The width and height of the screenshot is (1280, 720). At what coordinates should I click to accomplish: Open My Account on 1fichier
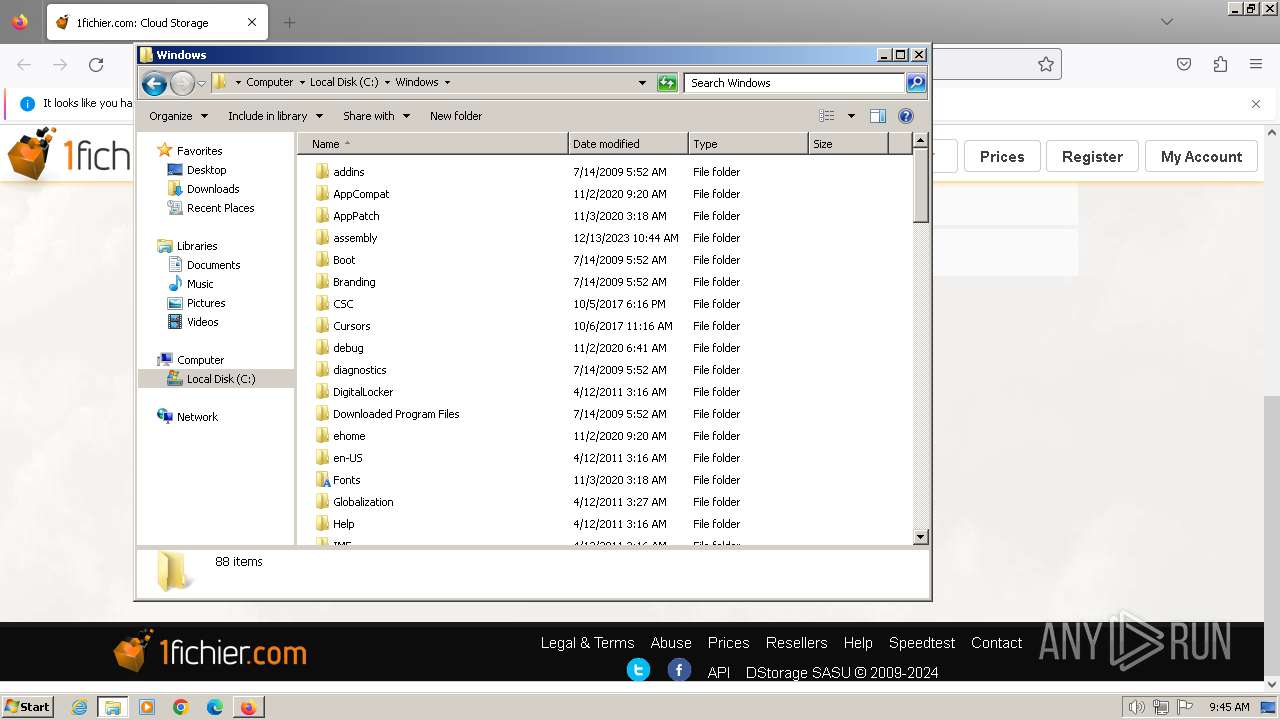(1201, 156)
